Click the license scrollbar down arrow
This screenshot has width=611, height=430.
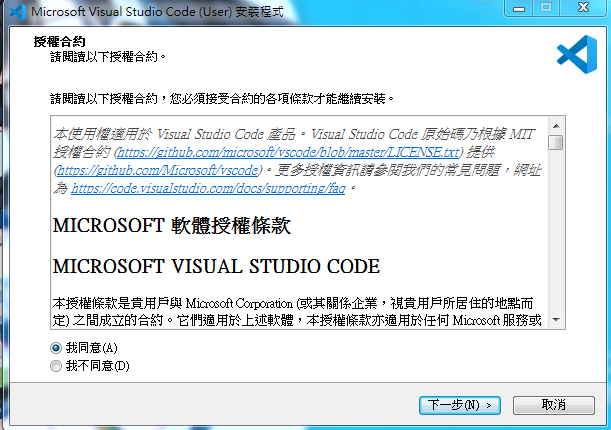(556, 320)
